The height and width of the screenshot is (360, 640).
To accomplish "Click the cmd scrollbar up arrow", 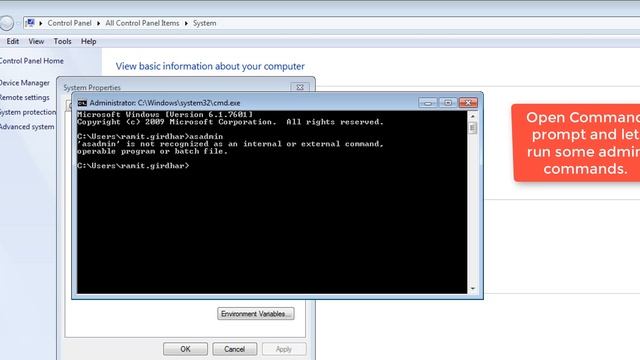I will [x=473, y=116].
